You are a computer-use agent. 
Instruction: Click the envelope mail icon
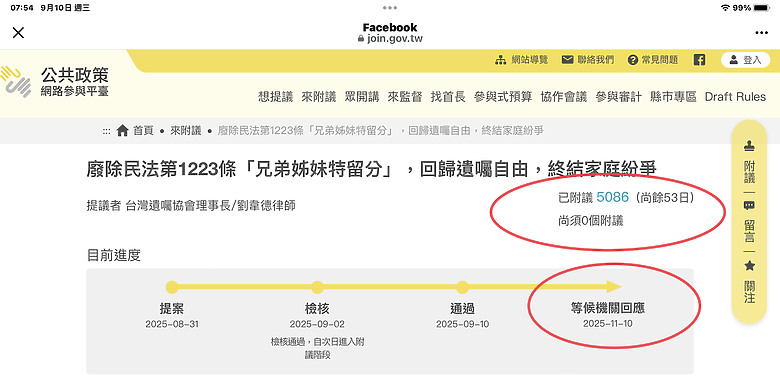[567, 60]
